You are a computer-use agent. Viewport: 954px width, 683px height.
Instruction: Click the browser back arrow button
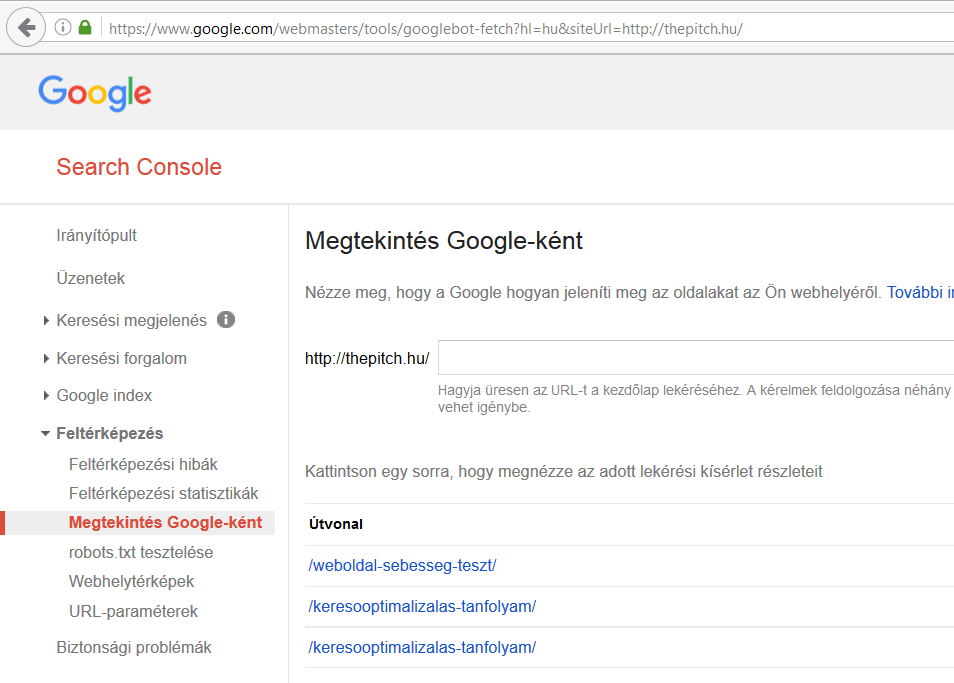click(26, 27)
